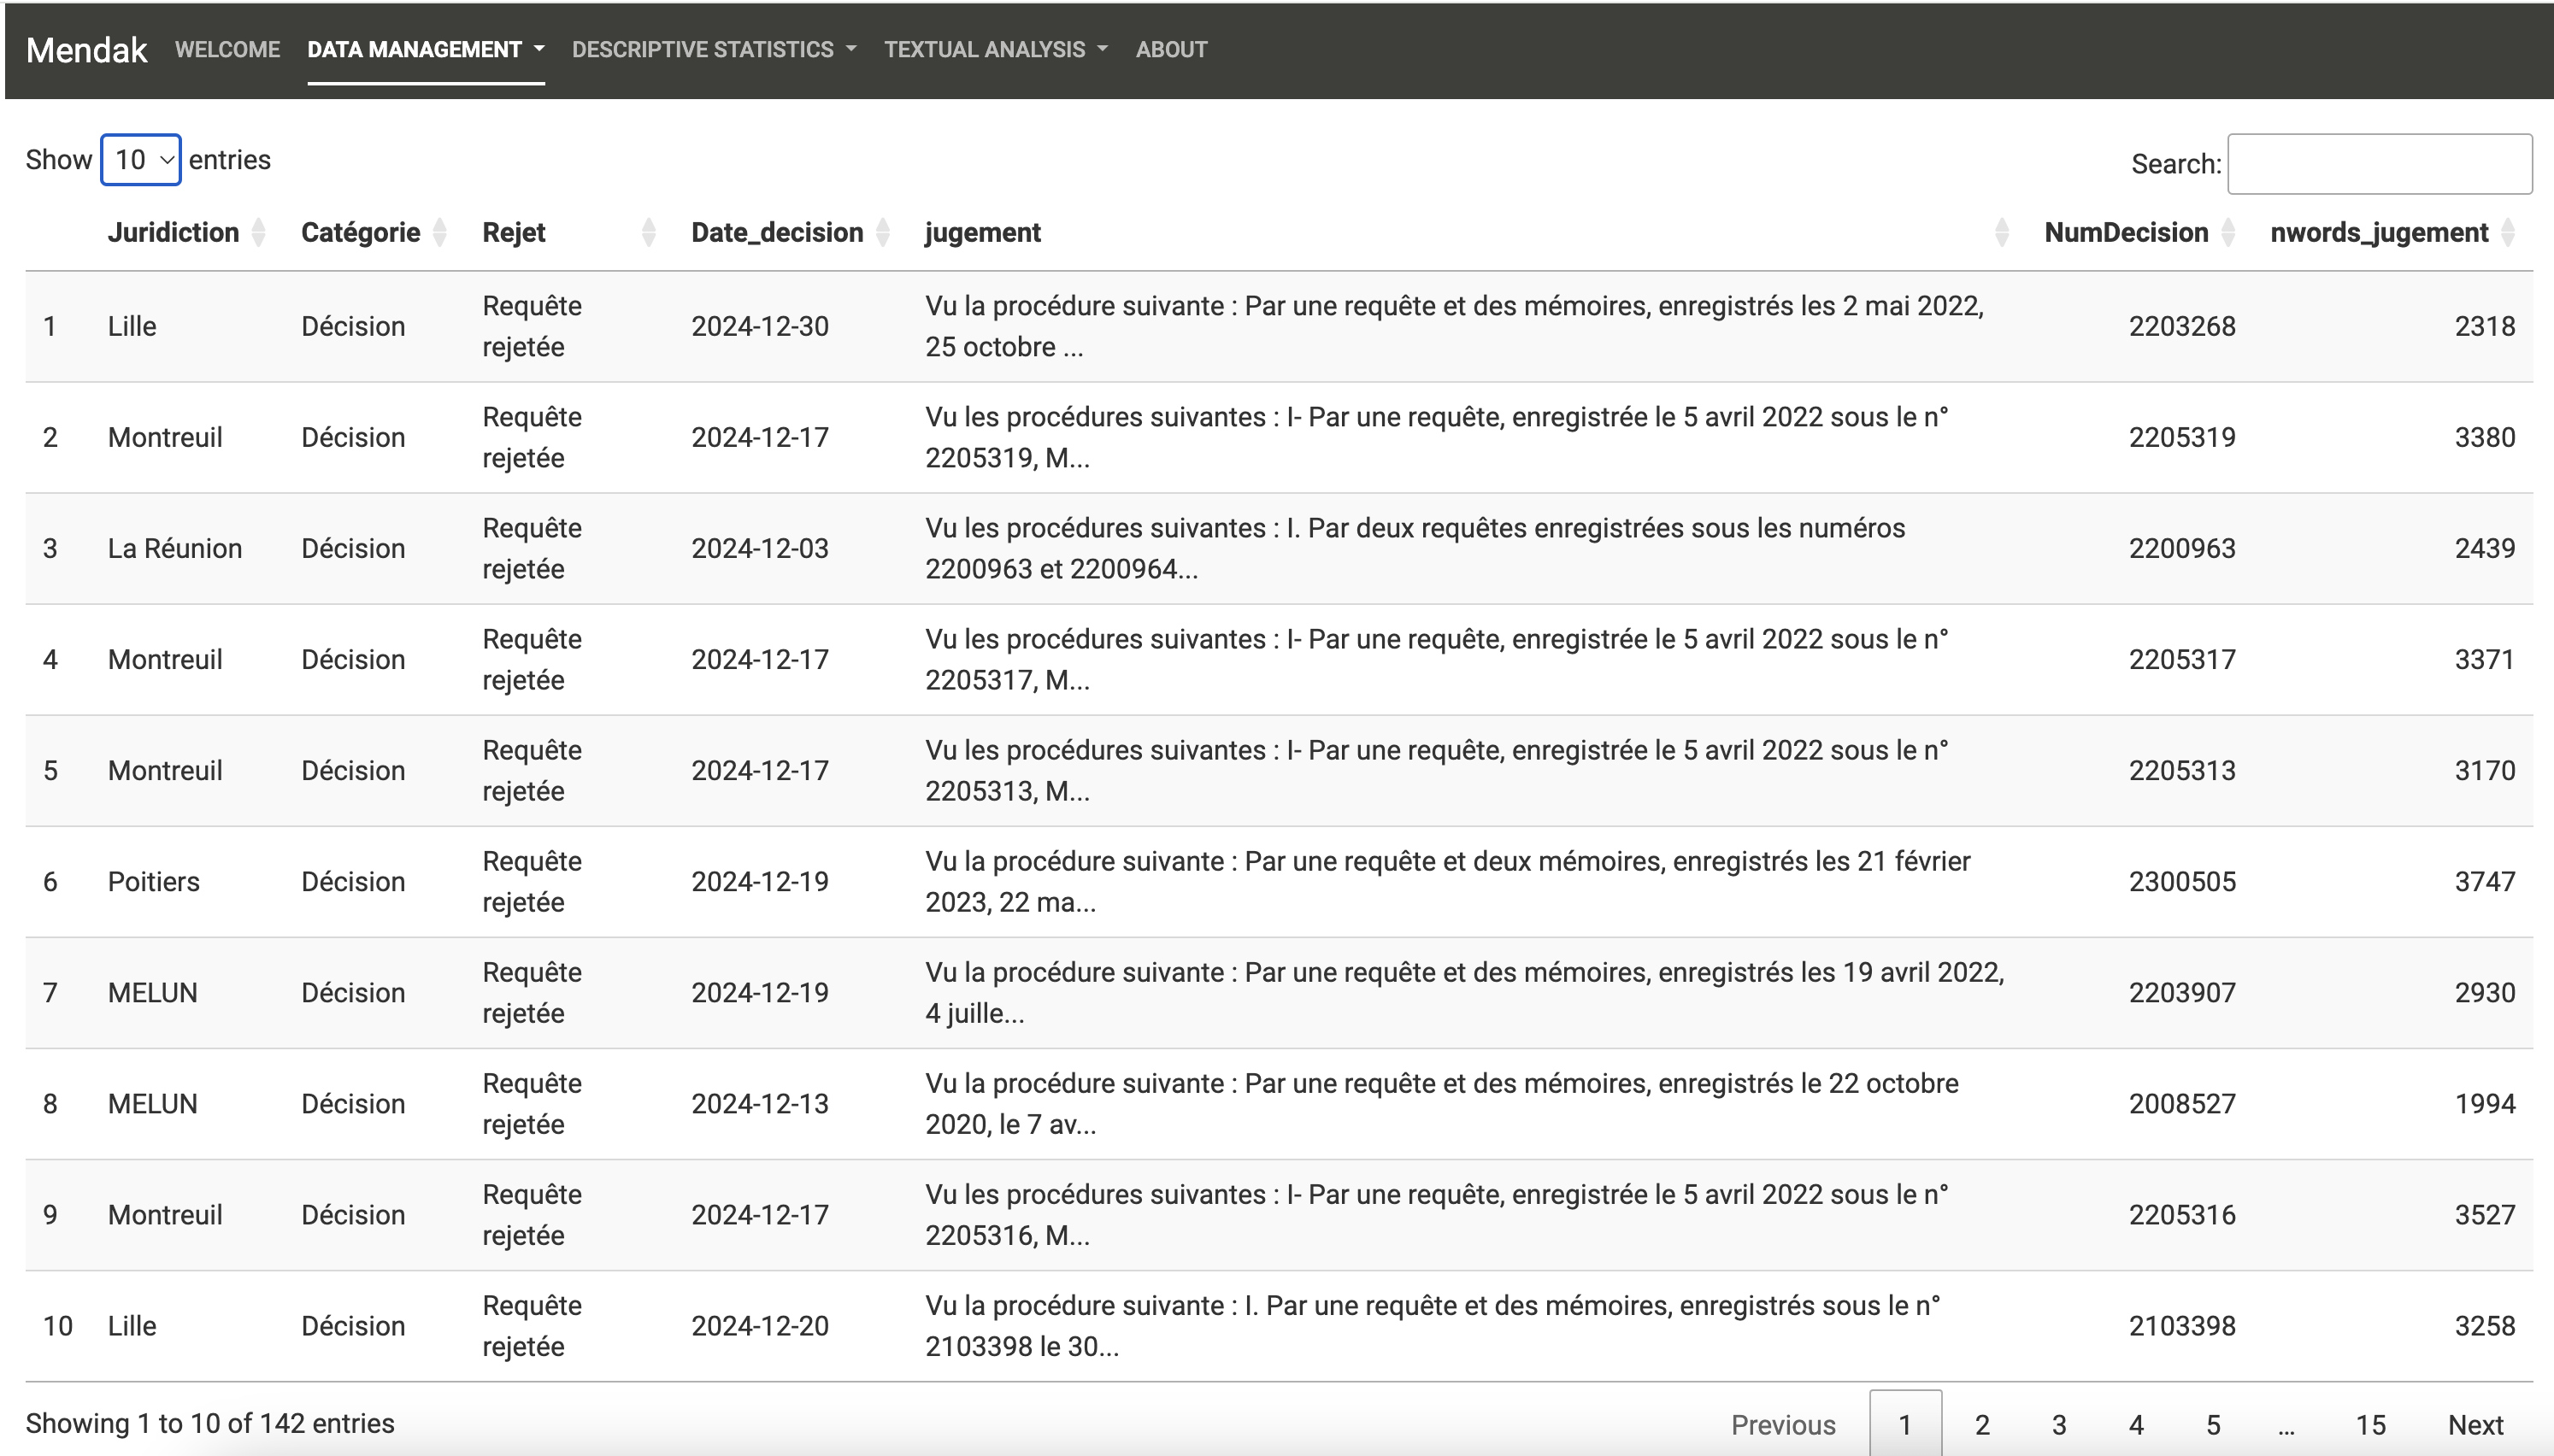This screenshot has height=1456, width=2554.
Task: Open the About page
Action: tap(1171, 50)
